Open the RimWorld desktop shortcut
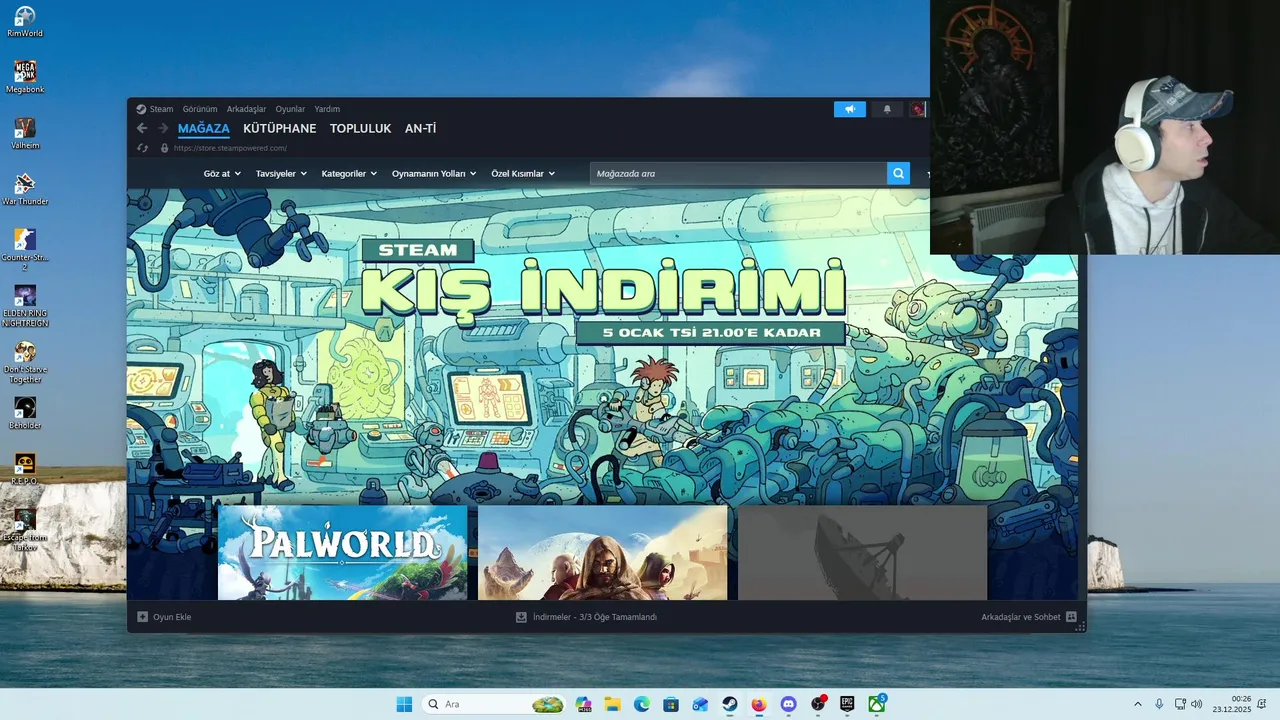 [25, 22]
